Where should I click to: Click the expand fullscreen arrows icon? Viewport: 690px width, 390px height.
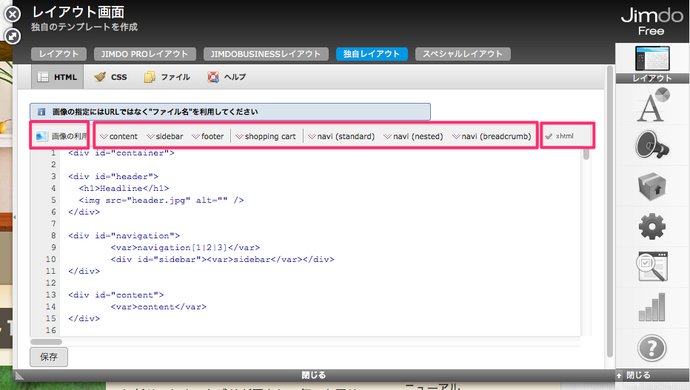12,36
